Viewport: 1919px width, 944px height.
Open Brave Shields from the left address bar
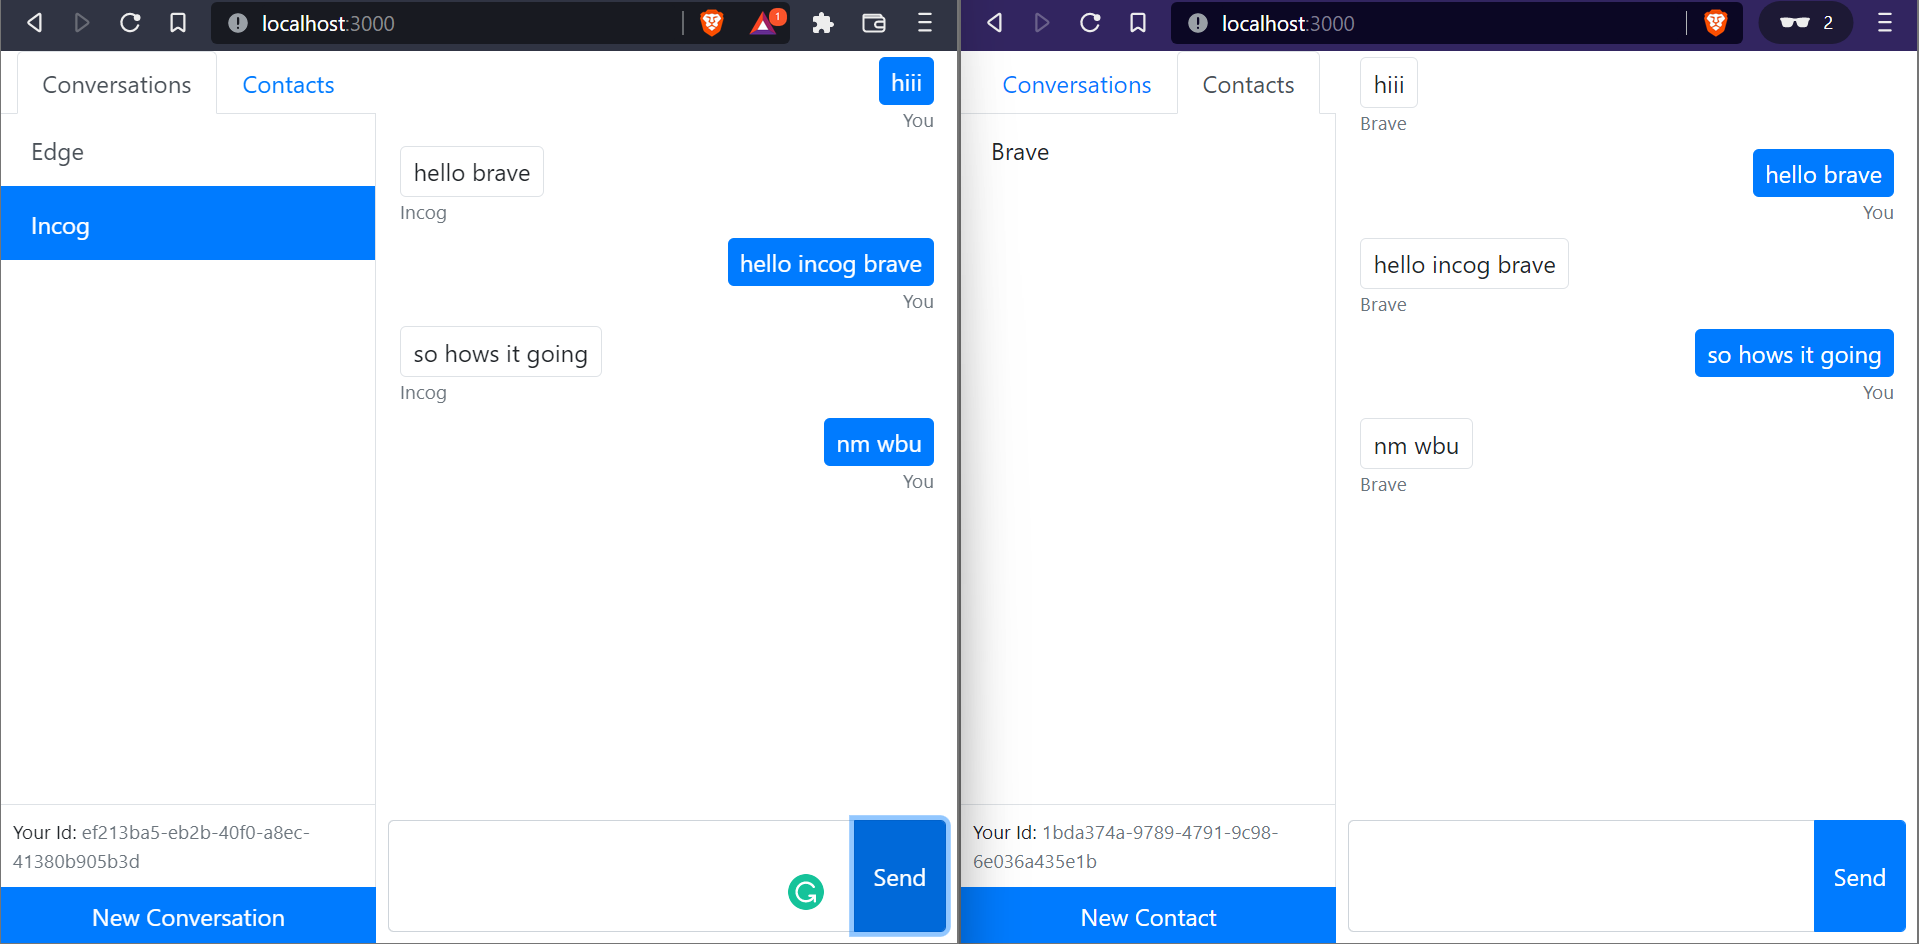(711, 23)
